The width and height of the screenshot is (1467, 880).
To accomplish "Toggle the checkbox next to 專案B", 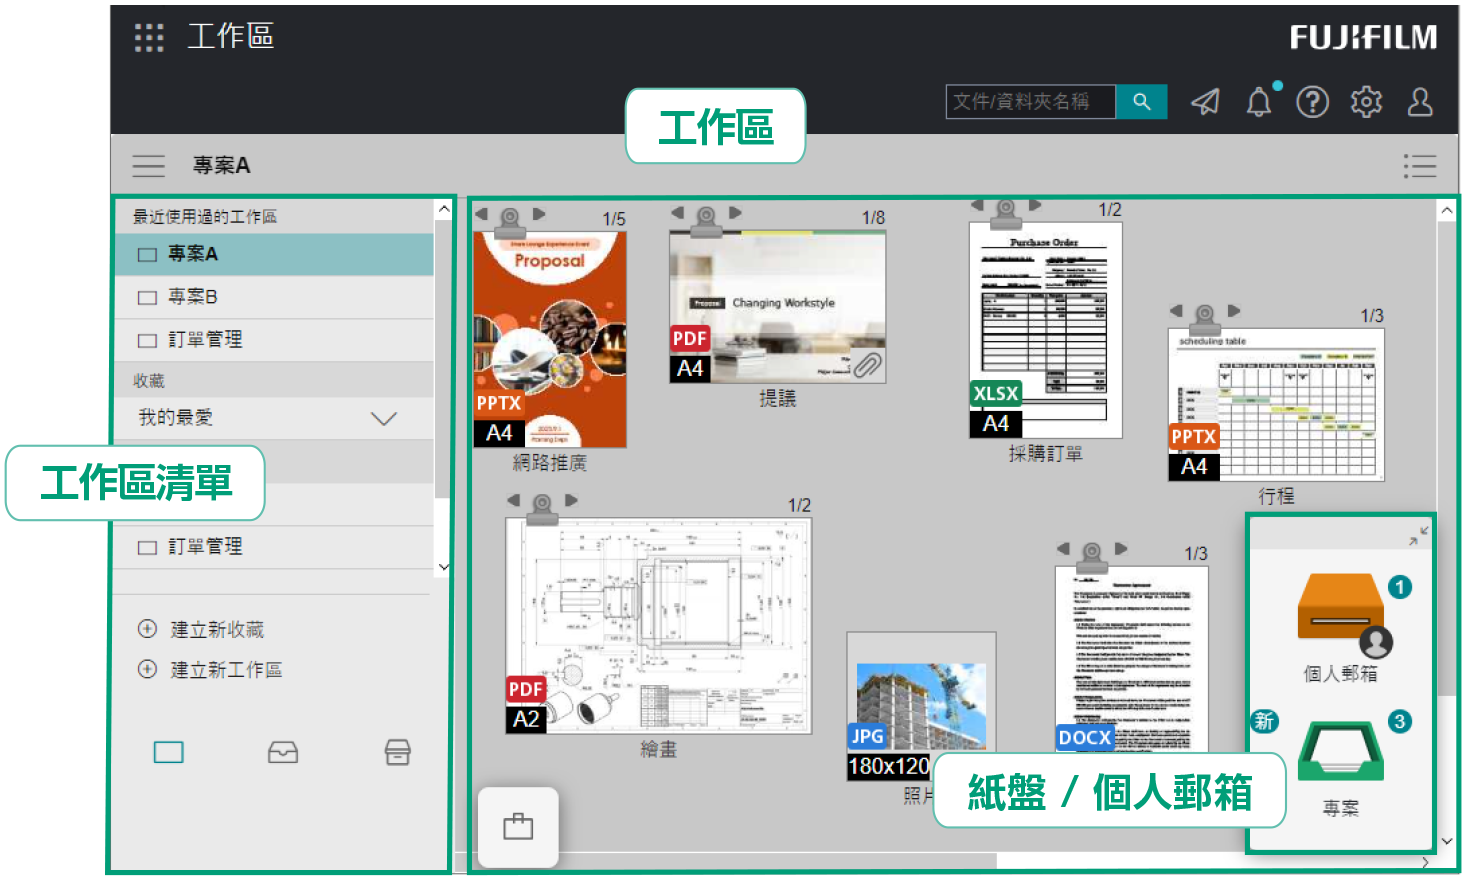I will [x=148, y=297].
